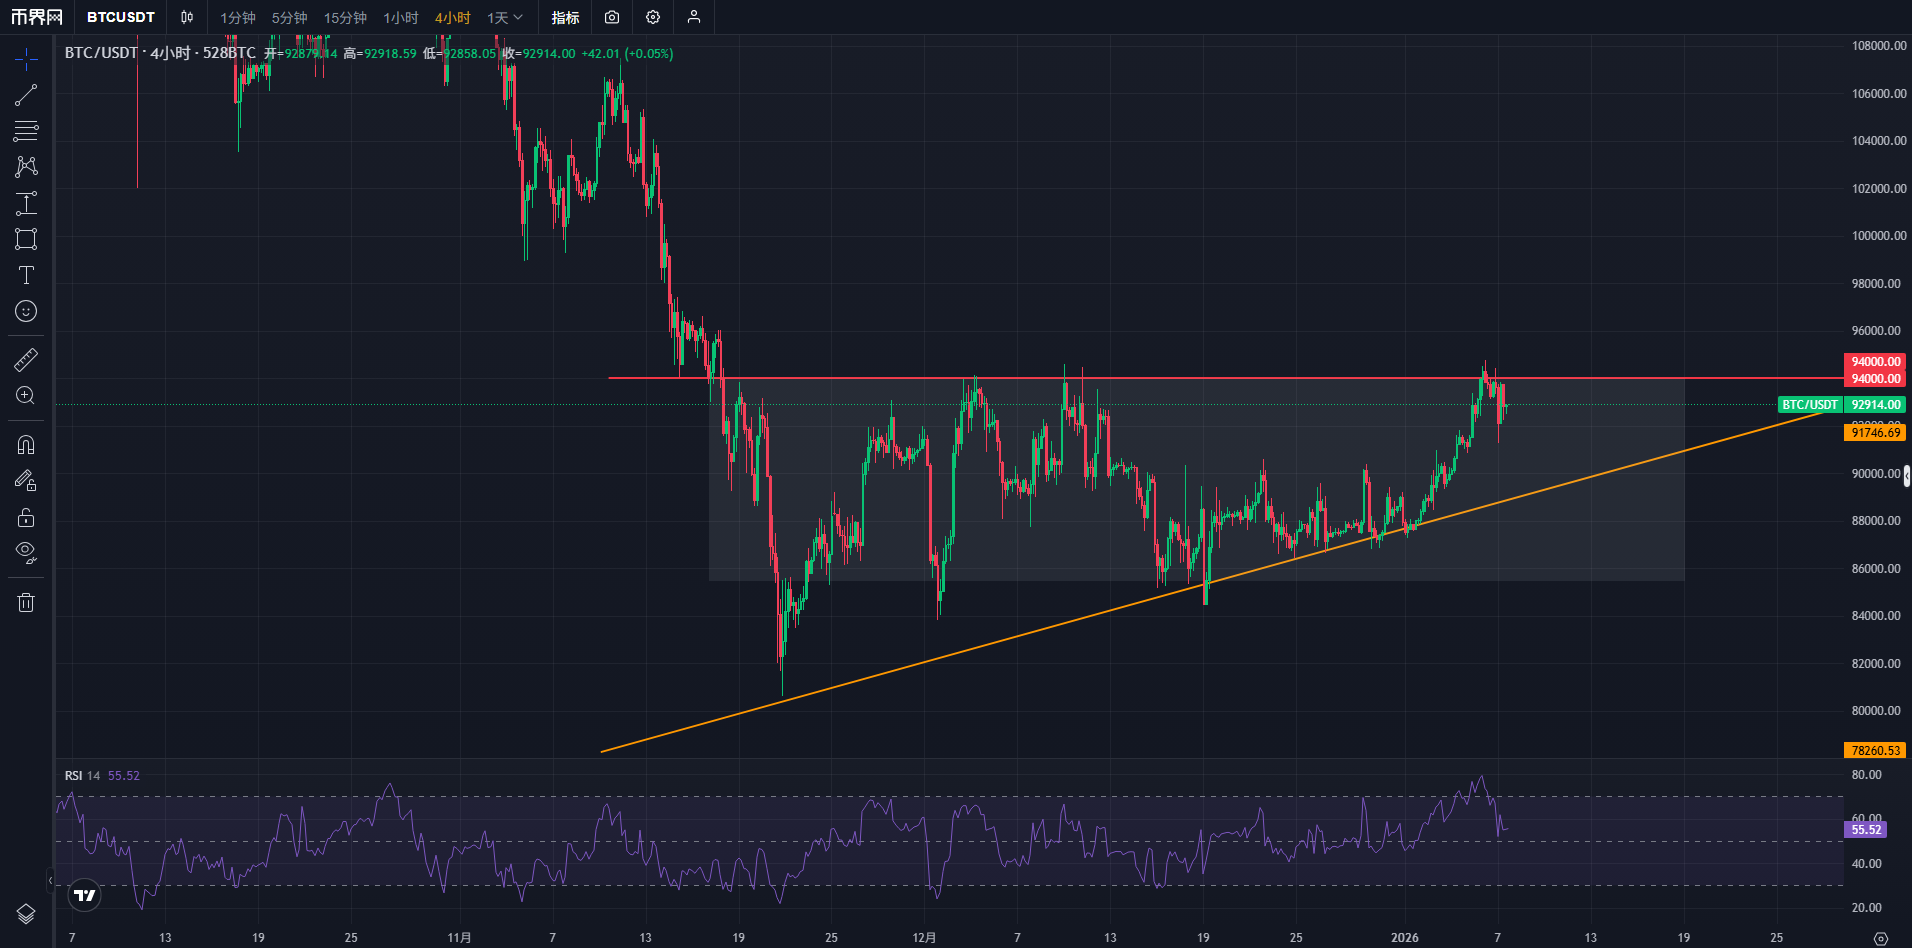Delete drawings with the trash icon

point(26,602)
